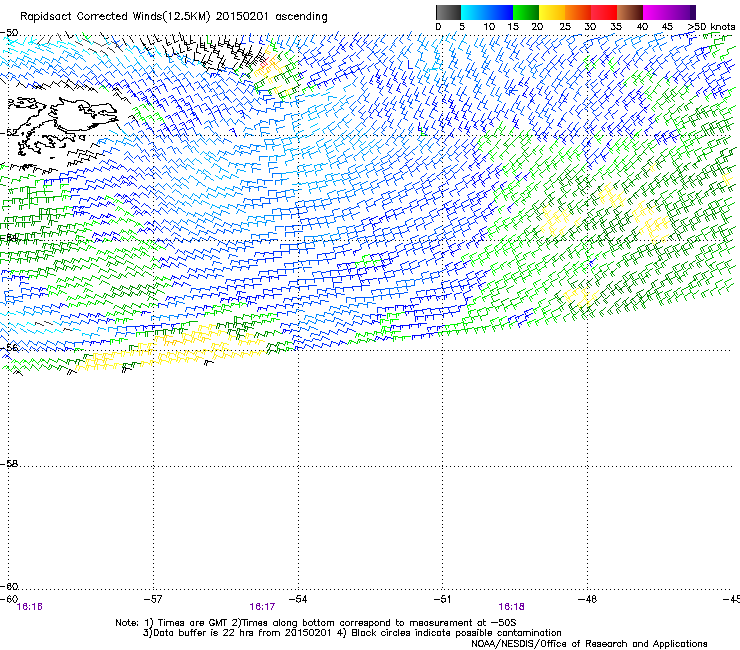Click the blue 10-15 knots color swatch
Screen dimensions: 740x650
[500, 12]
